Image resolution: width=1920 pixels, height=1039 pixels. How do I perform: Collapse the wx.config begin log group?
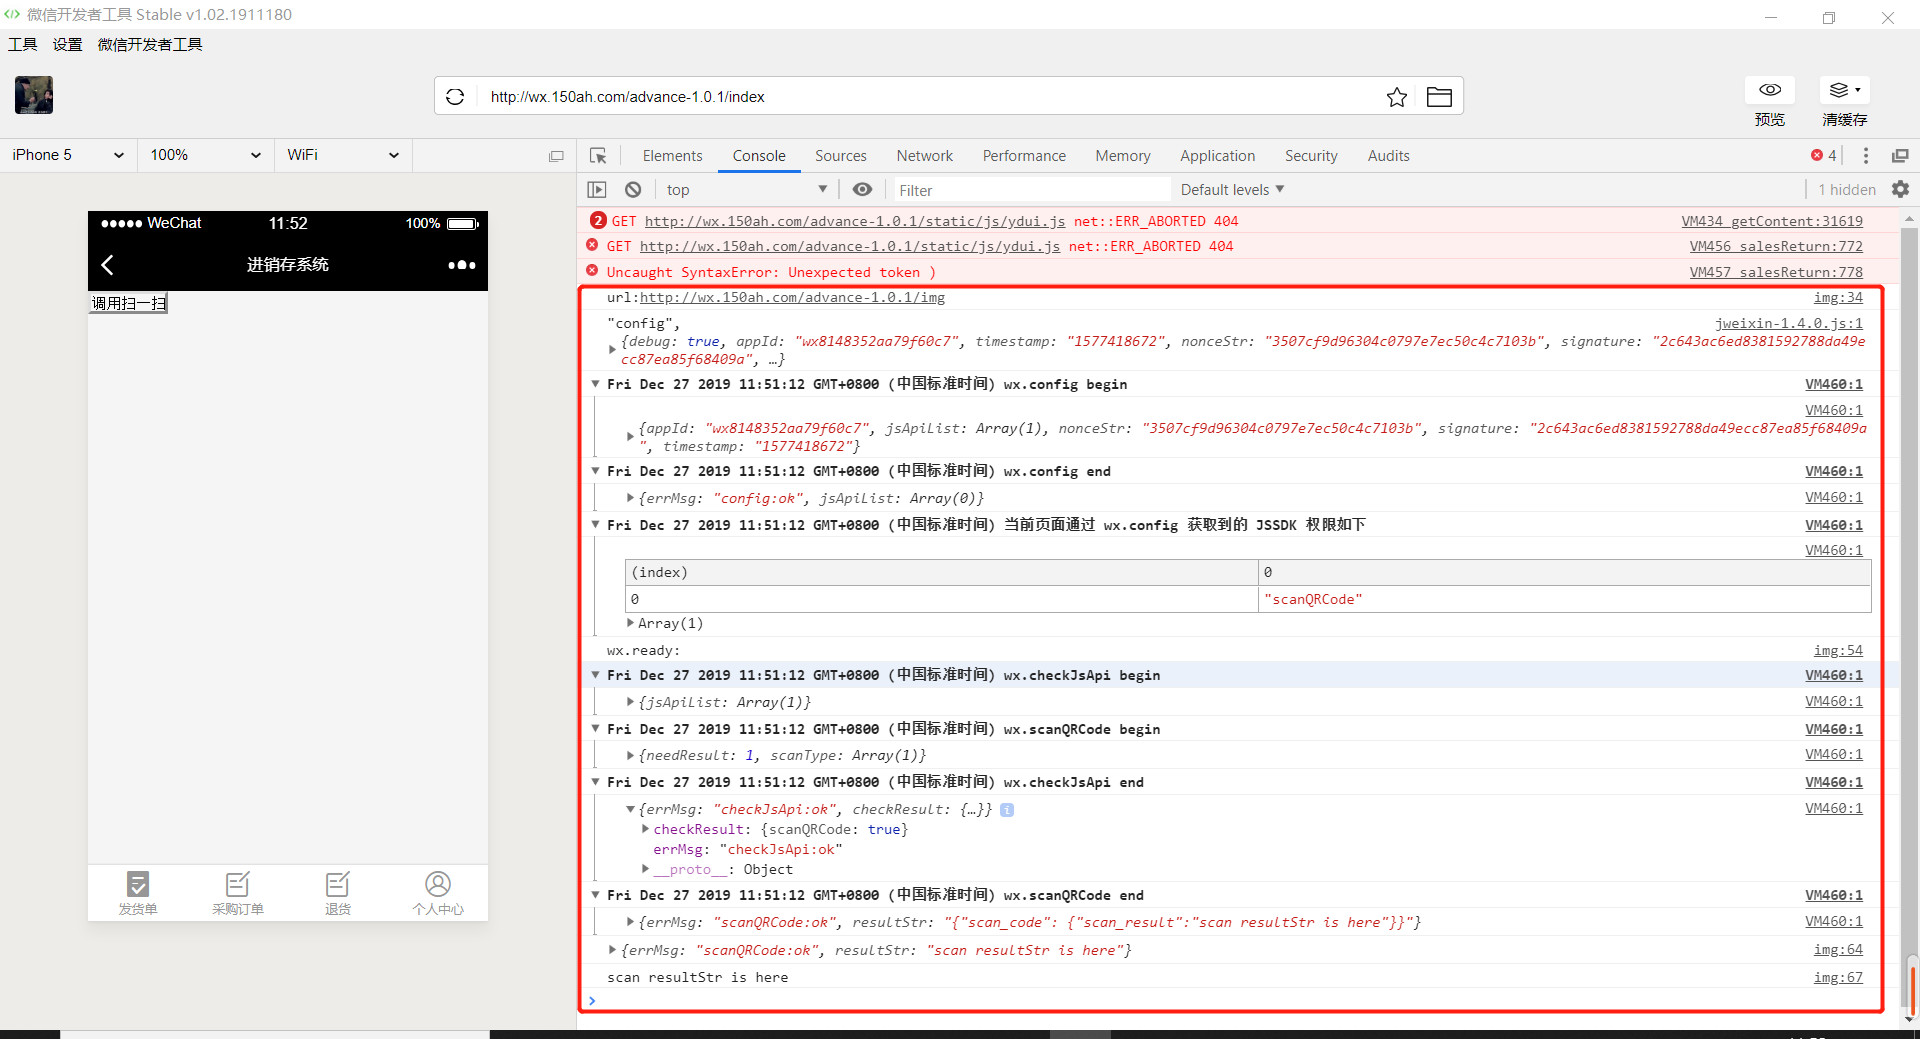pyautogui.click(x=595, y=384)
